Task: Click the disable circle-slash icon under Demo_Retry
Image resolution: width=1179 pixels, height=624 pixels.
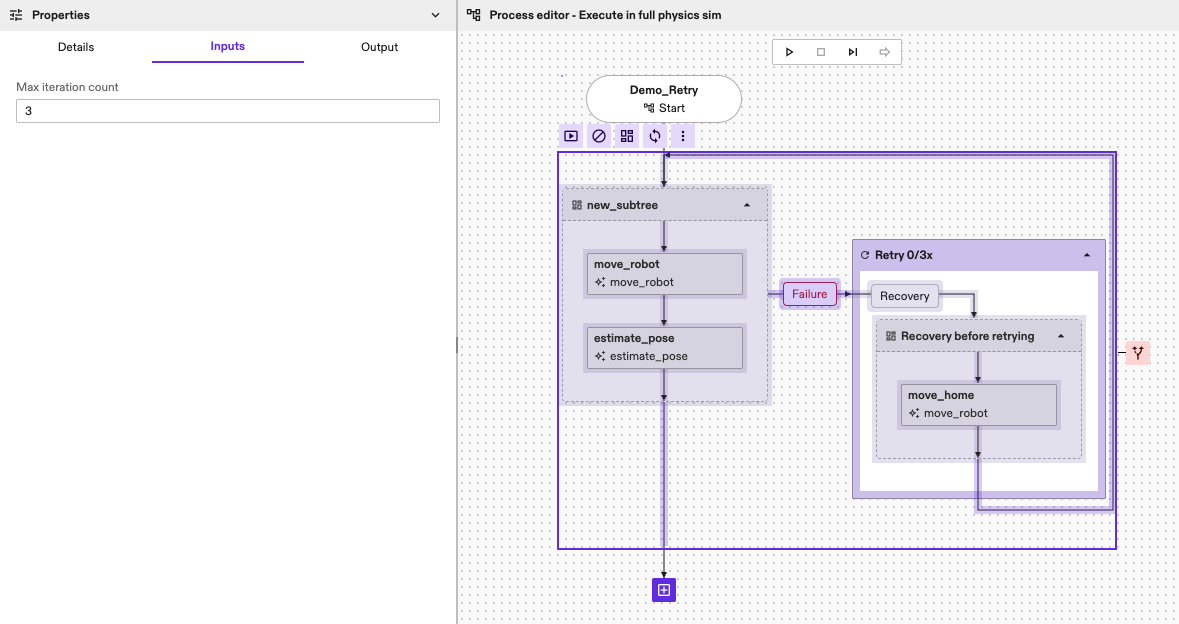Action: click(599, 136)
